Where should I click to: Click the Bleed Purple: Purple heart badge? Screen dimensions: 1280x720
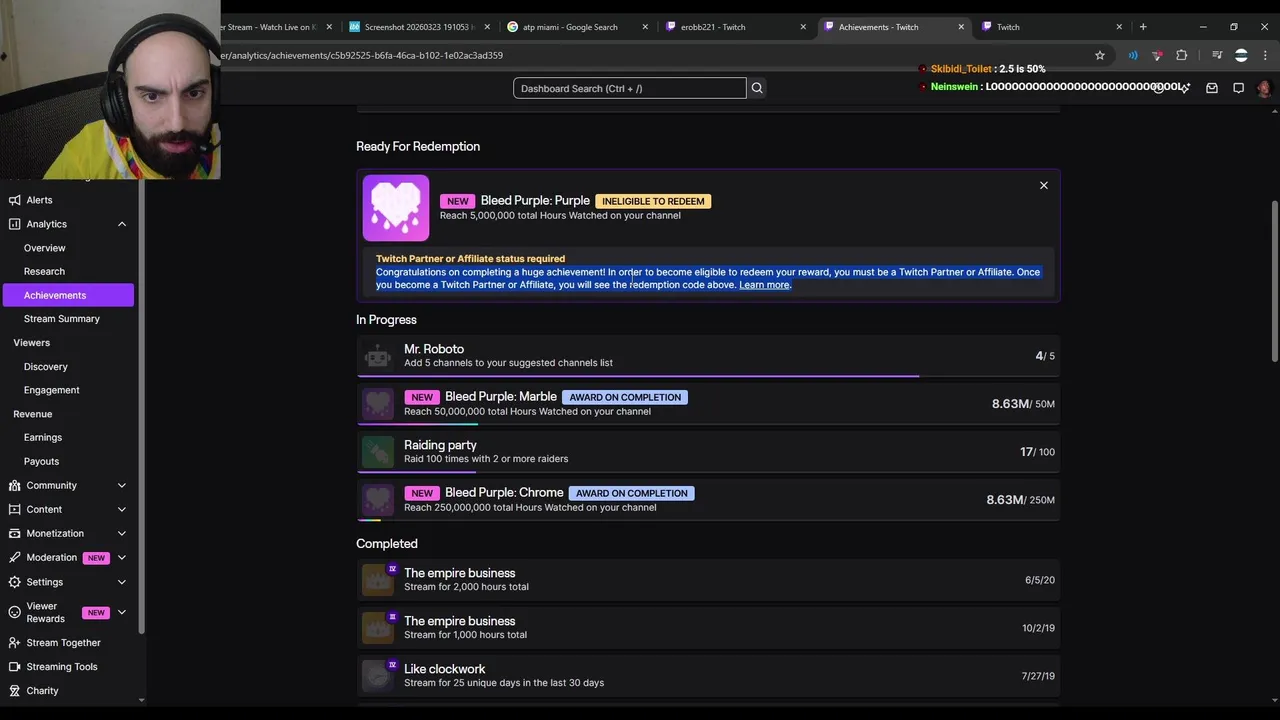pyautogui.click(x=396, y=208)
